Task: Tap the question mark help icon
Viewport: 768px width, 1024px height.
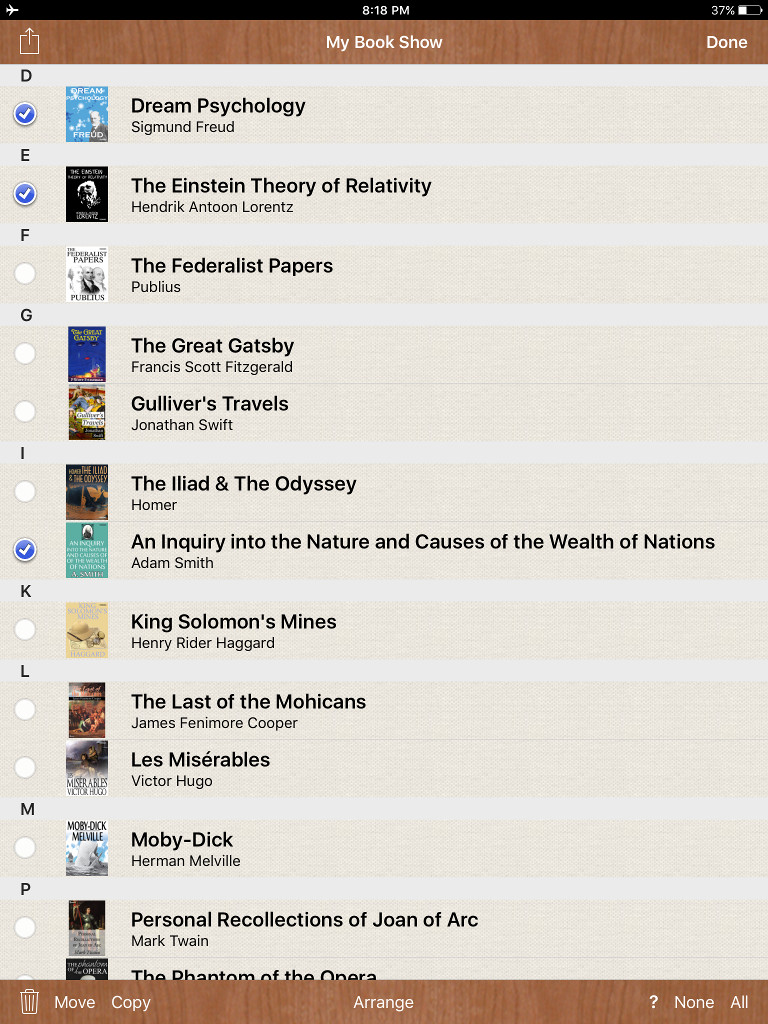Action: [x=654, y=1002]
